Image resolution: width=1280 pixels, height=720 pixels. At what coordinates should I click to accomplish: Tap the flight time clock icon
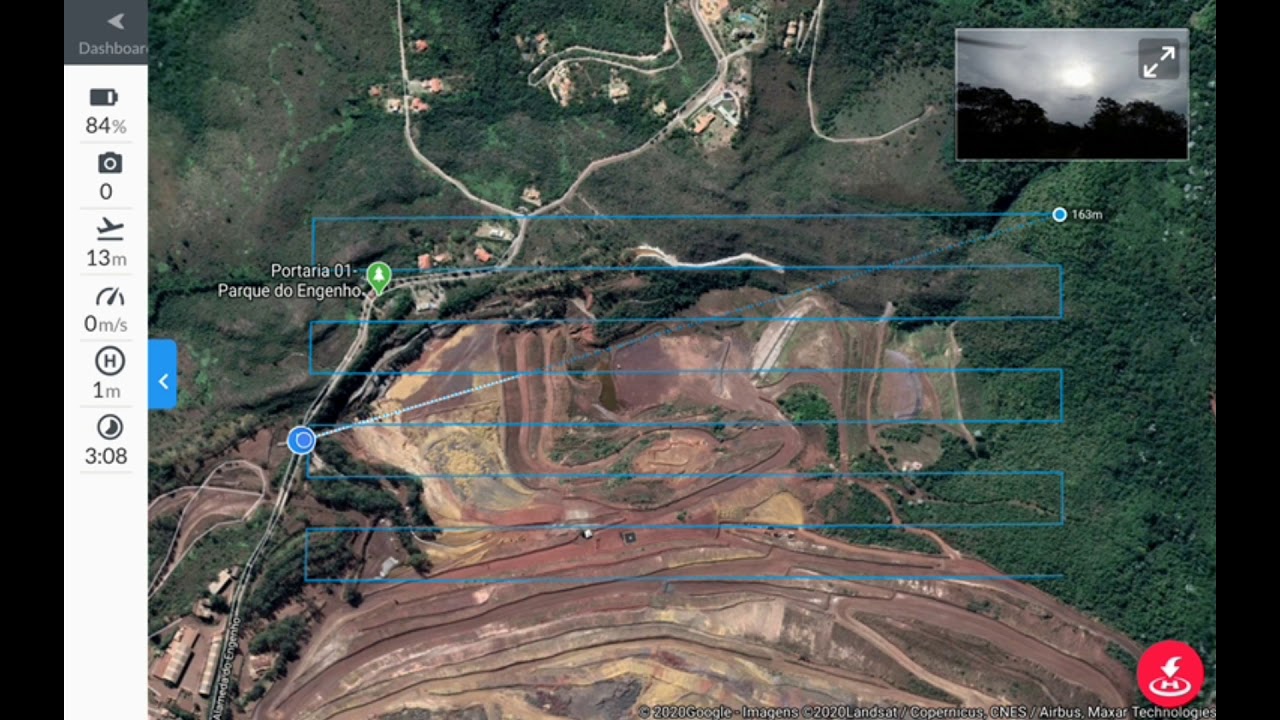coord(109,427)
